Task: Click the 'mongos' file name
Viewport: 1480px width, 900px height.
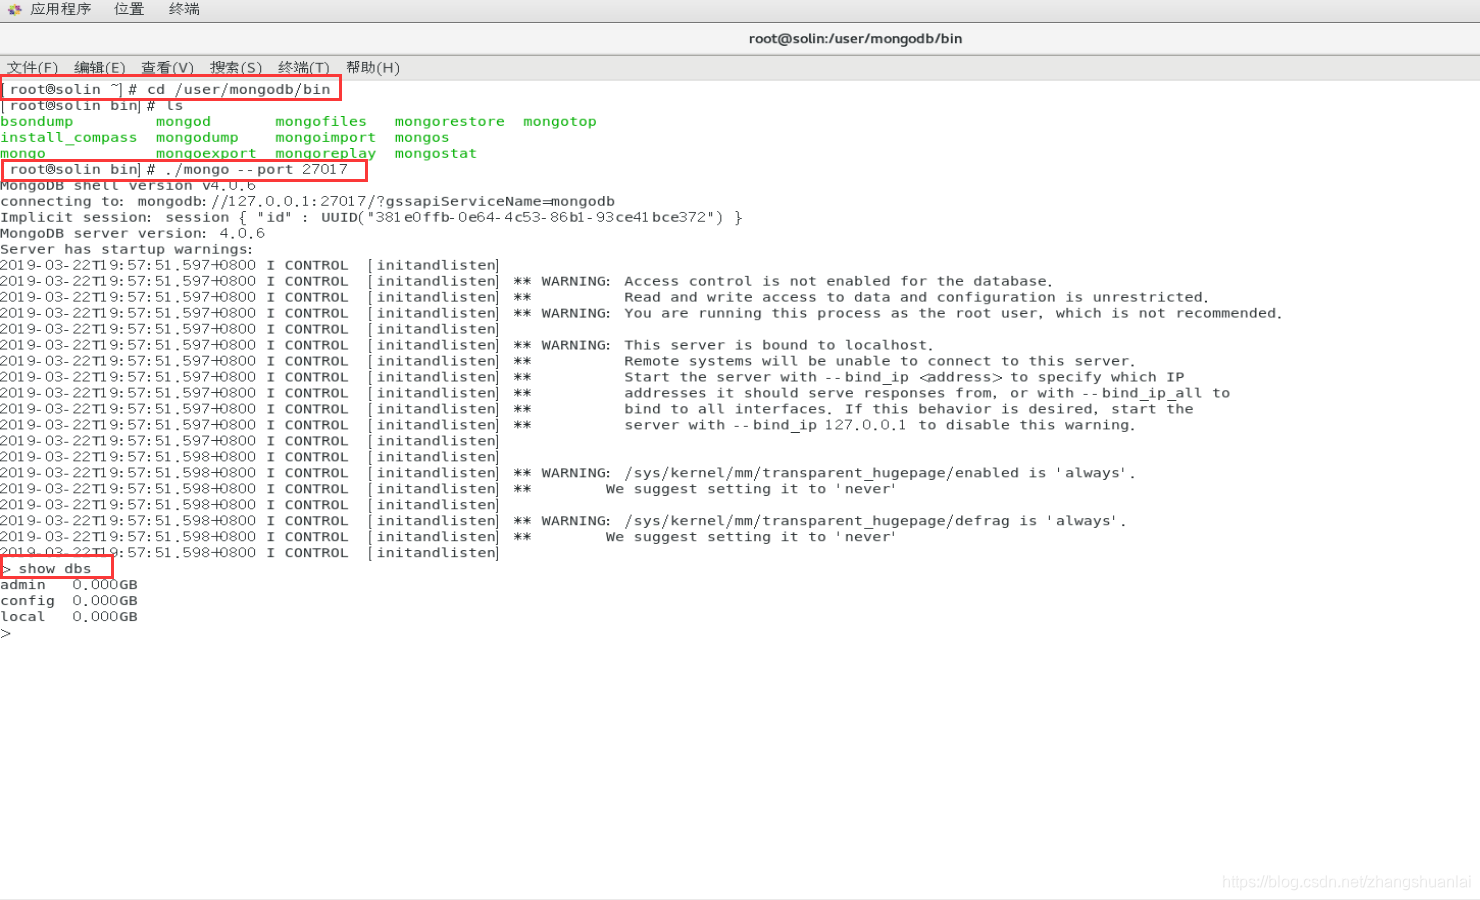Action: (x=422, y=137)
